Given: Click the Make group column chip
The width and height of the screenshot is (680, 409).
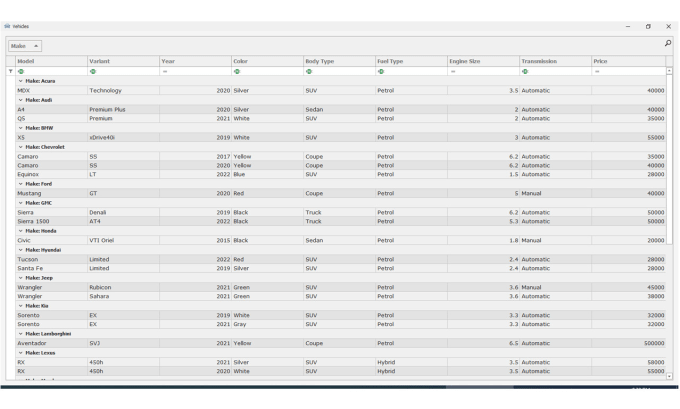Looking at the screenshot, I should tap(25, 46).
